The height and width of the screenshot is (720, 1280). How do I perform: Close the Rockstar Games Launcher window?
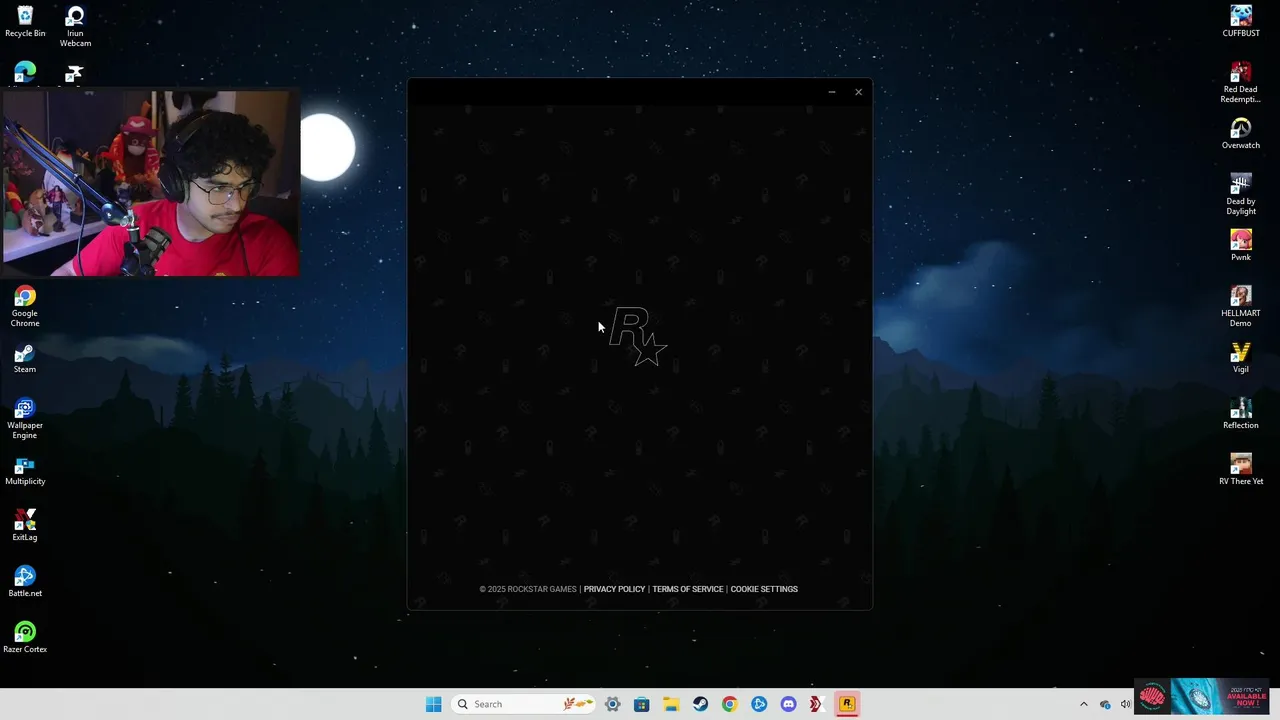tap(858, 92)
